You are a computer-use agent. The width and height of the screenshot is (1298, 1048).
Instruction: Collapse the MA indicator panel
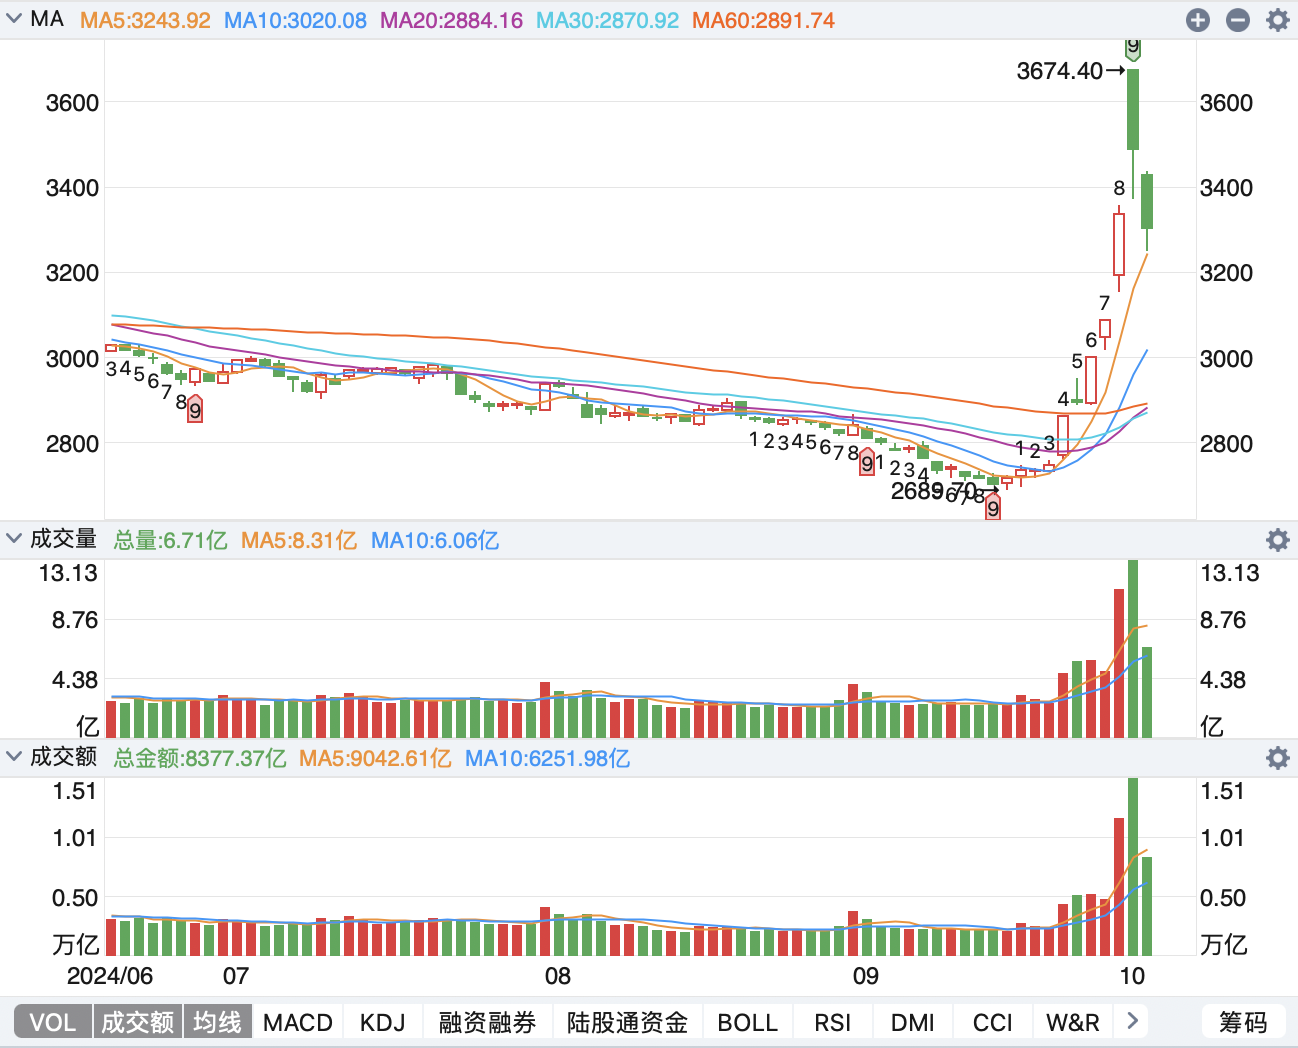(x=13, y=18)
